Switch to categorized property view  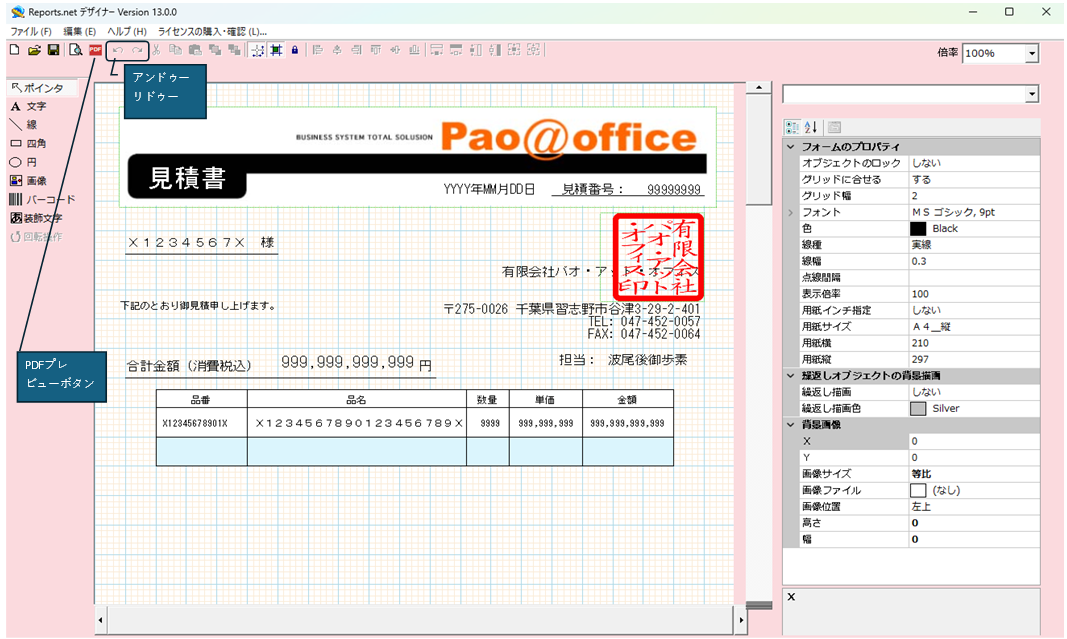click(792, 127)
